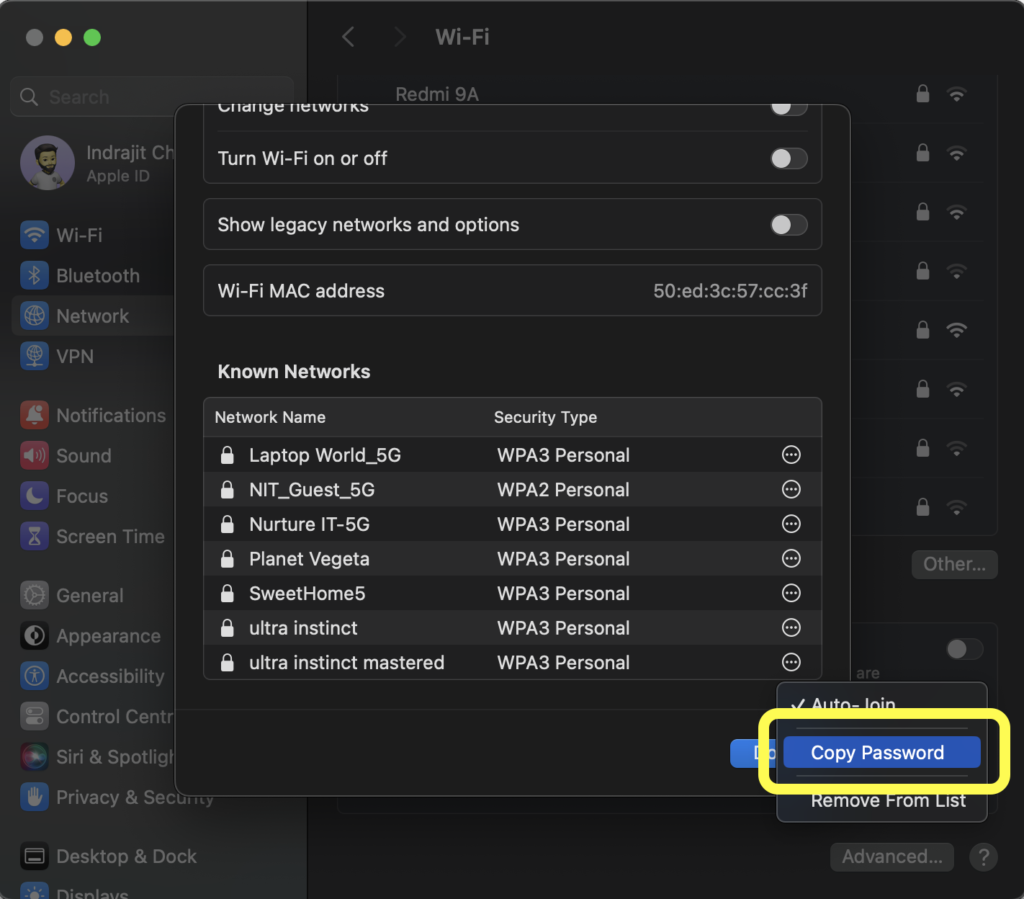Toggle the partially hidden Change networks switch
This screenshot has width=1024, height=899.
(788, 108)
